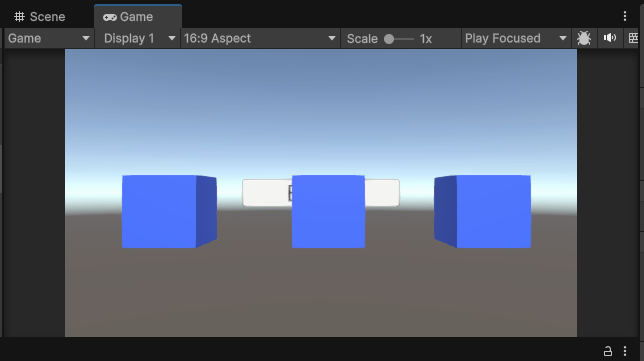The height and width of the screenshot is (361, 644).
Task: Open the 16:9 Aspect dropdown
Action: (260, 38)
